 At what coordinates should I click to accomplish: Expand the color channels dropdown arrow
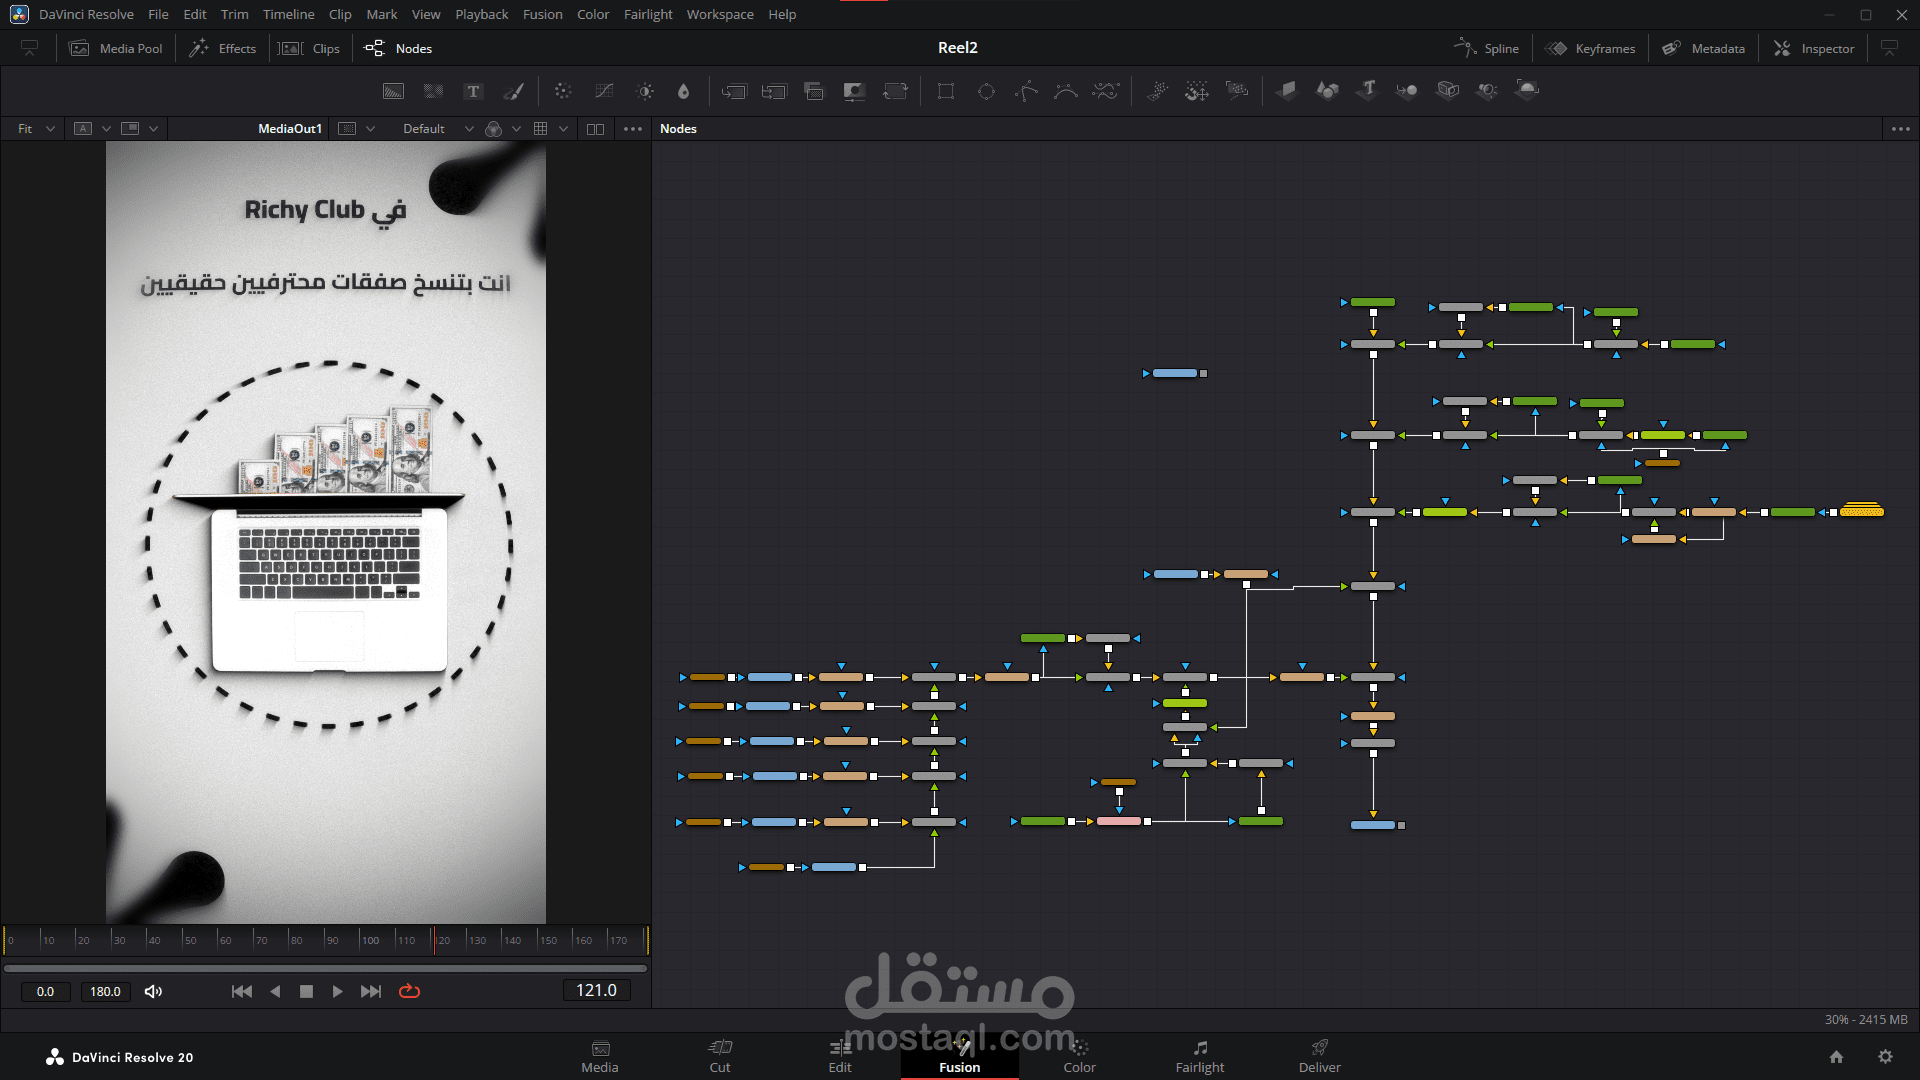(x=516, y=129)
